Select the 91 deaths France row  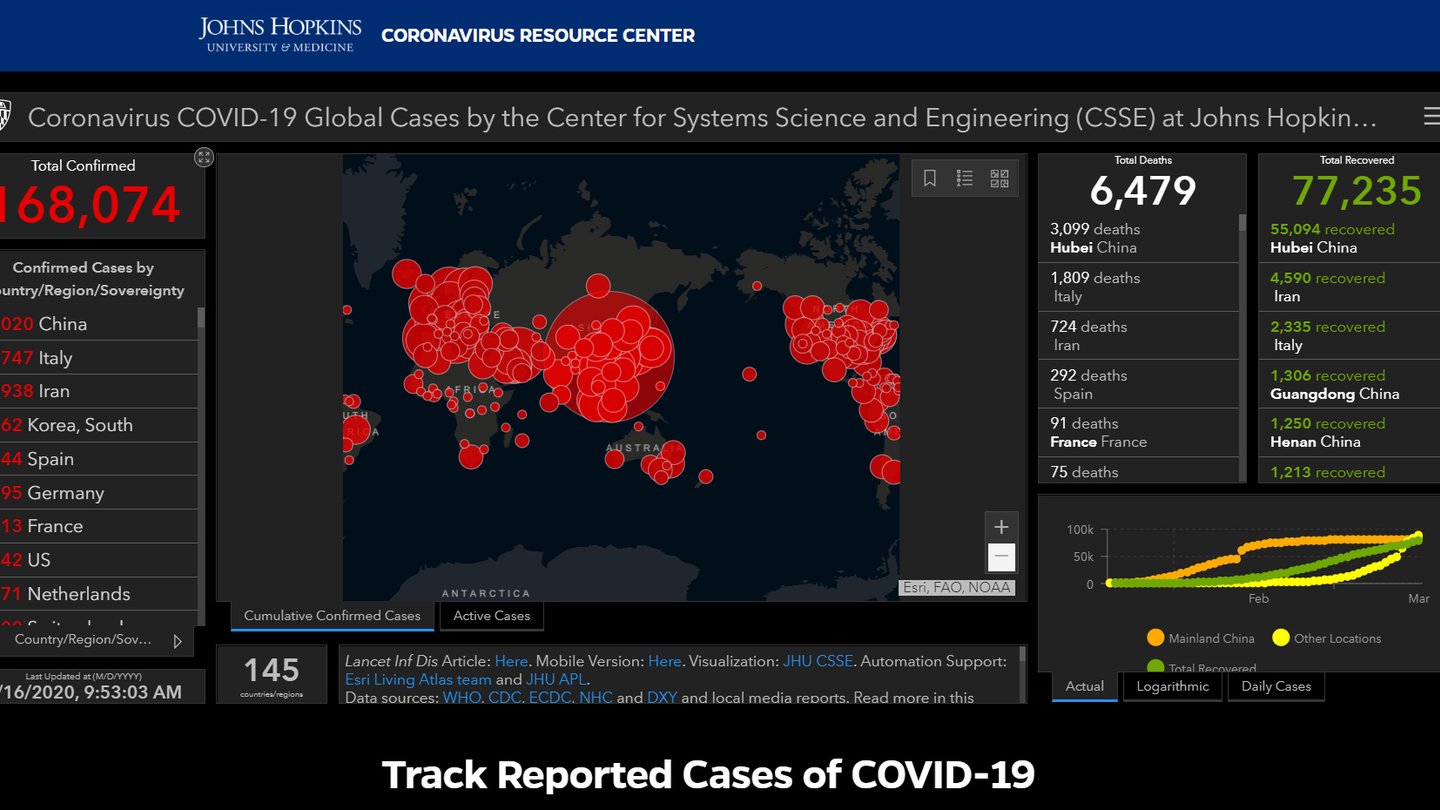click(1140, 433)
